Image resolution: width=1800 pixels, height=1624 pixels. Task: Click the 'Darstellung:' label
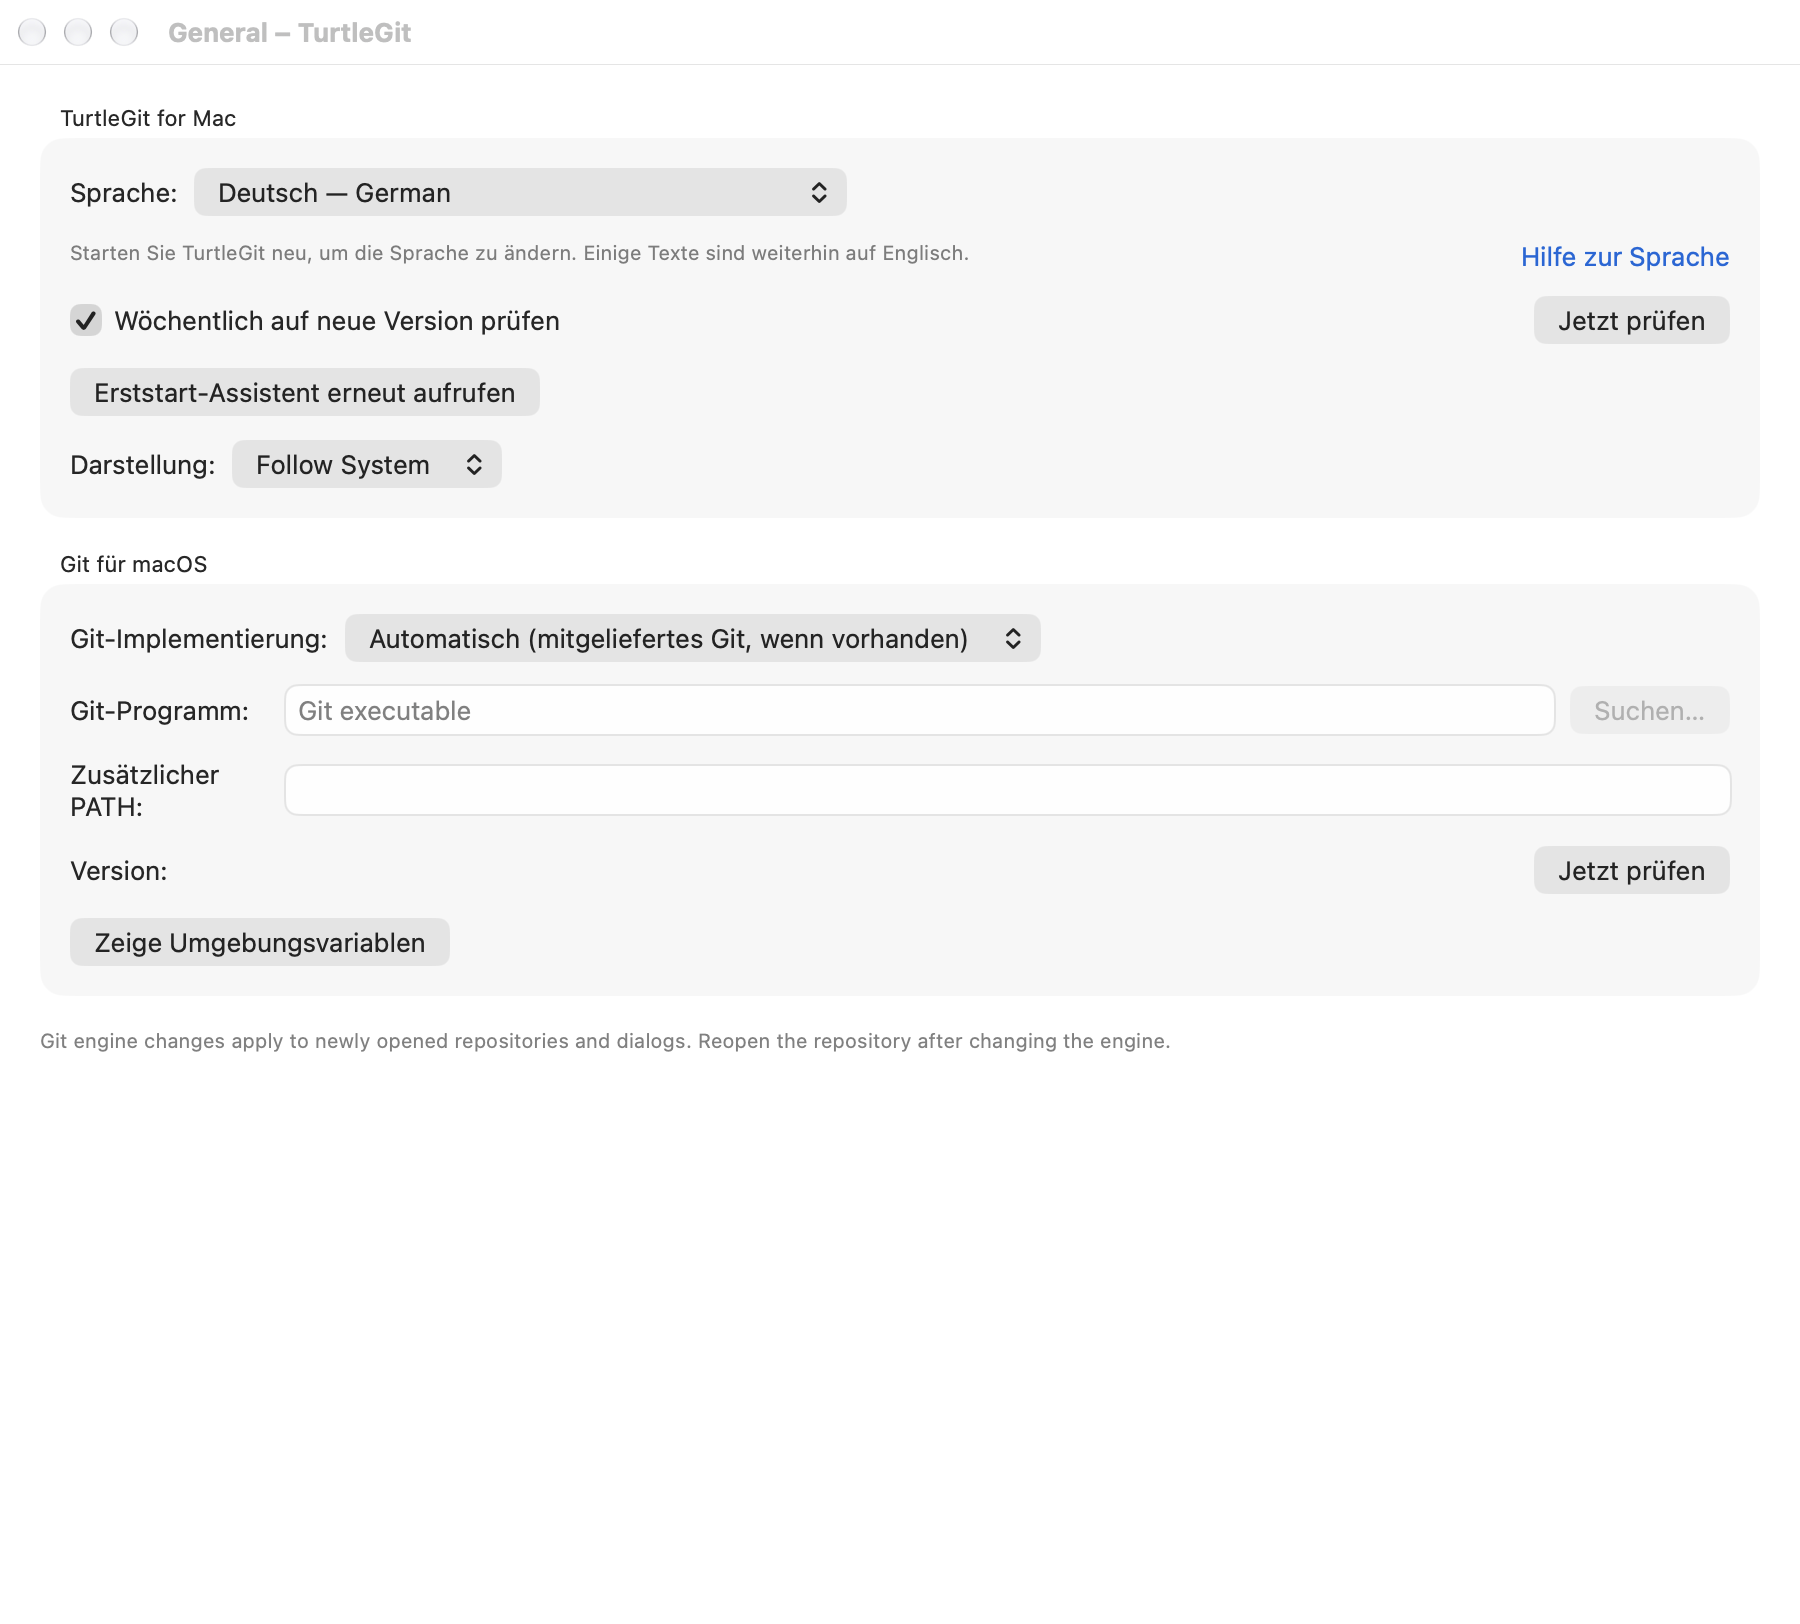(143, 465)
